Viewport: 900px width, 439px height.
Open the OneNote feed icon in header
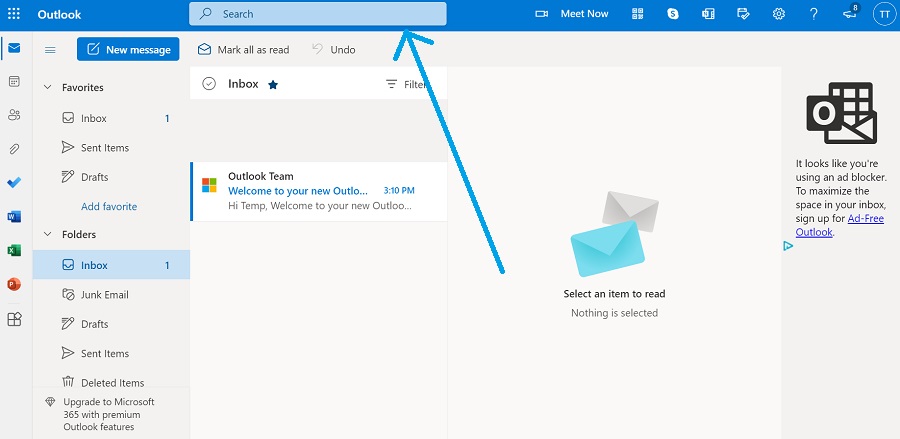point(708,14)
